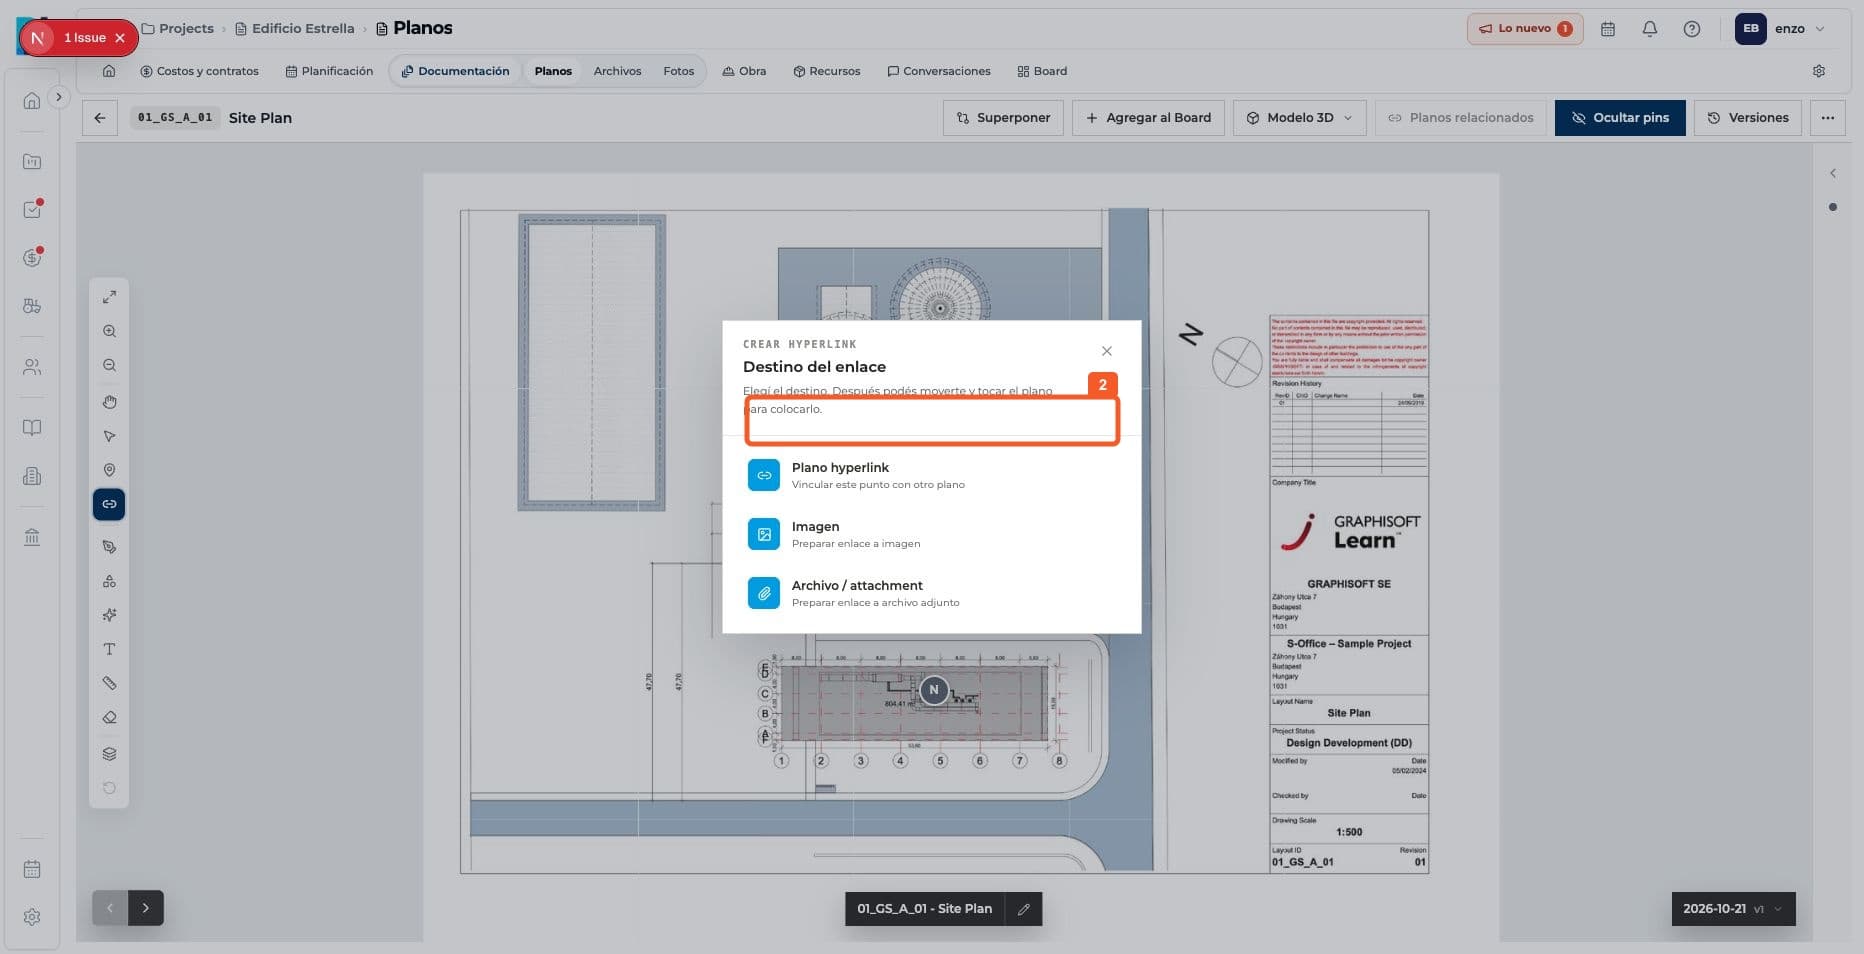Switch to the Fotos tab
The height and width of the screenshot is (954, 1864).
click(x=678, y=71)
